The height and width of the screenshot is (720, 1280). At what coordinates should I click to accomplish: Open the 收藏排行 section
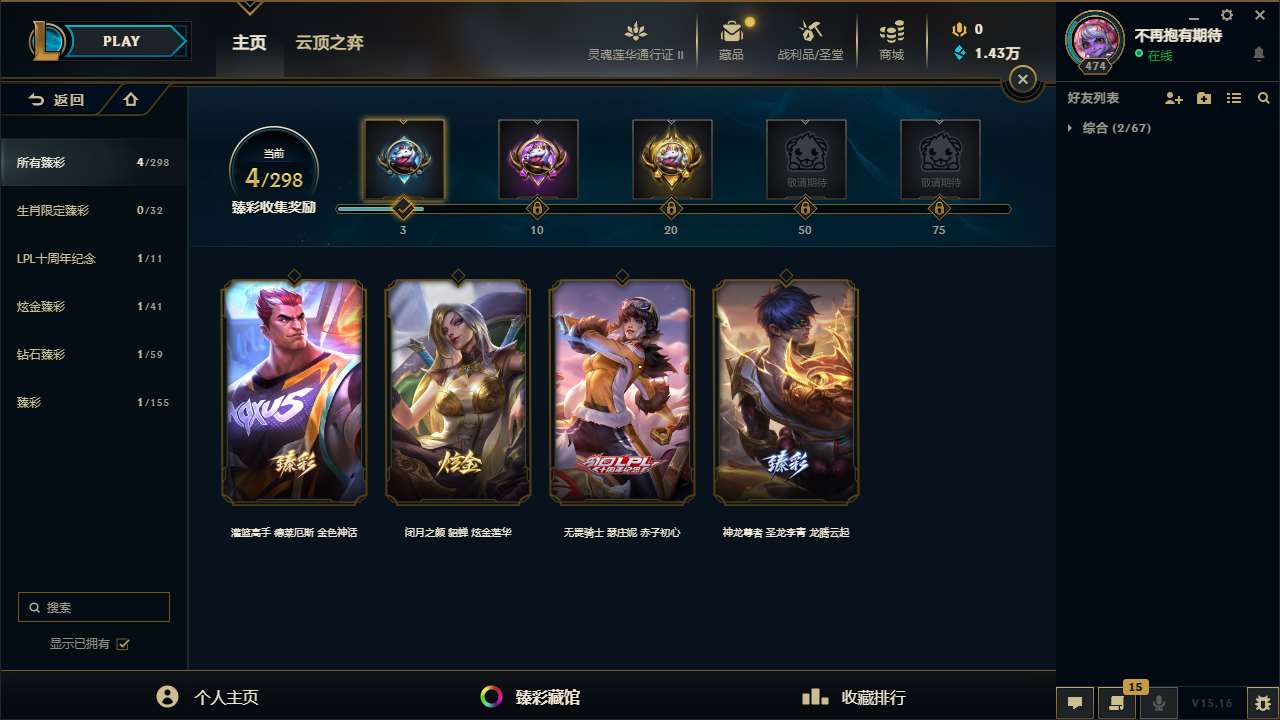click(853, 697)
